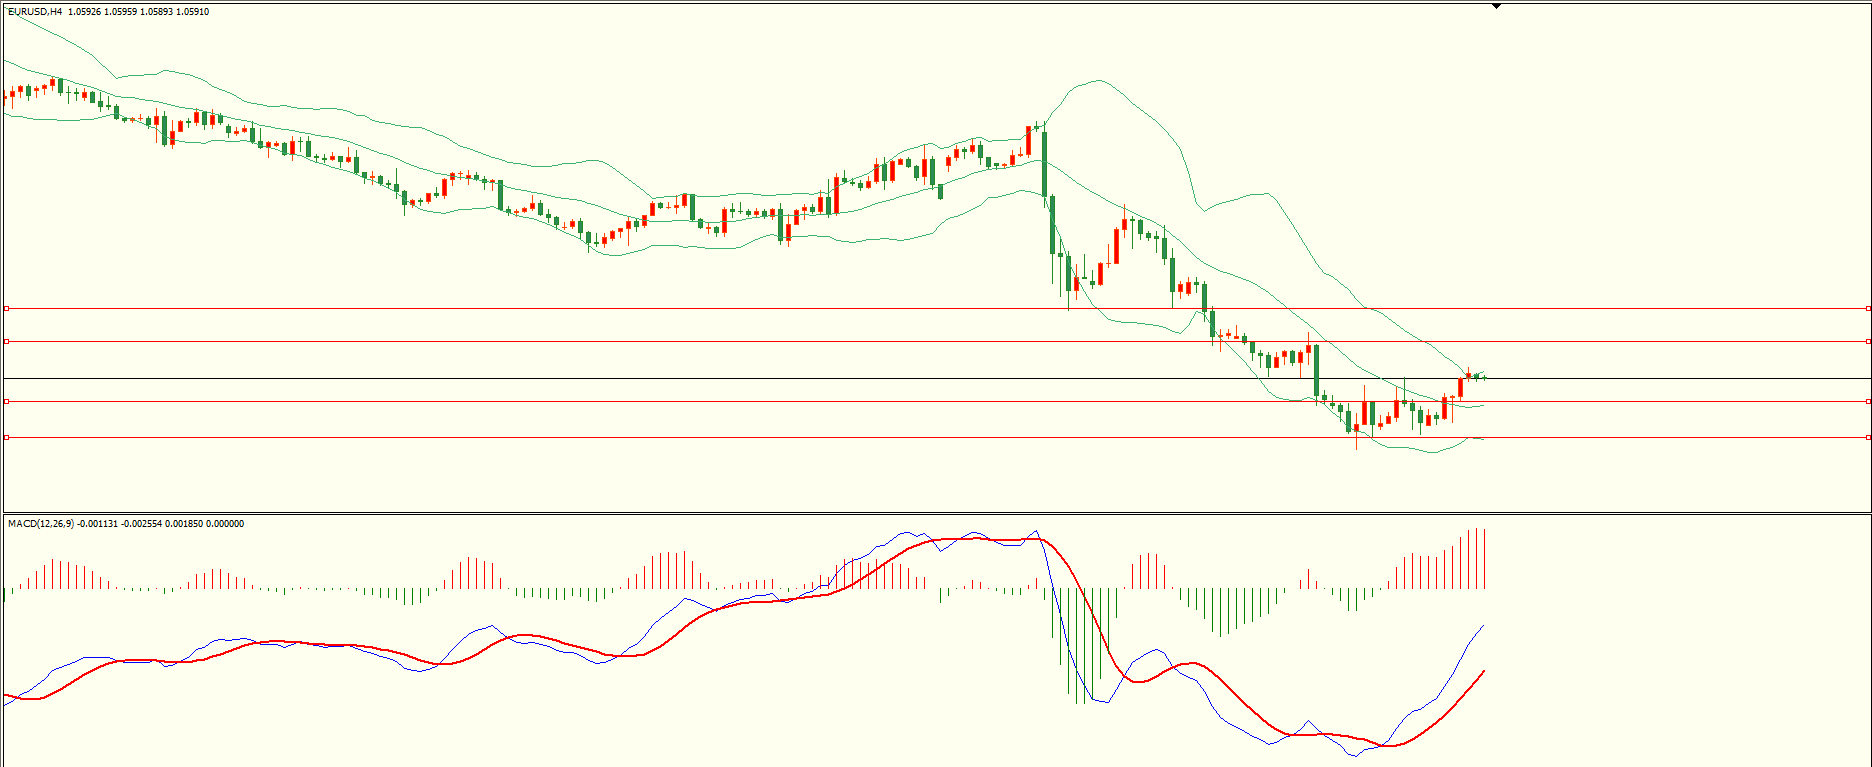Select the MACD(12,26,9) indicator label
Viewport: 1872px width, 767px height.
click(x=40, y=524)
